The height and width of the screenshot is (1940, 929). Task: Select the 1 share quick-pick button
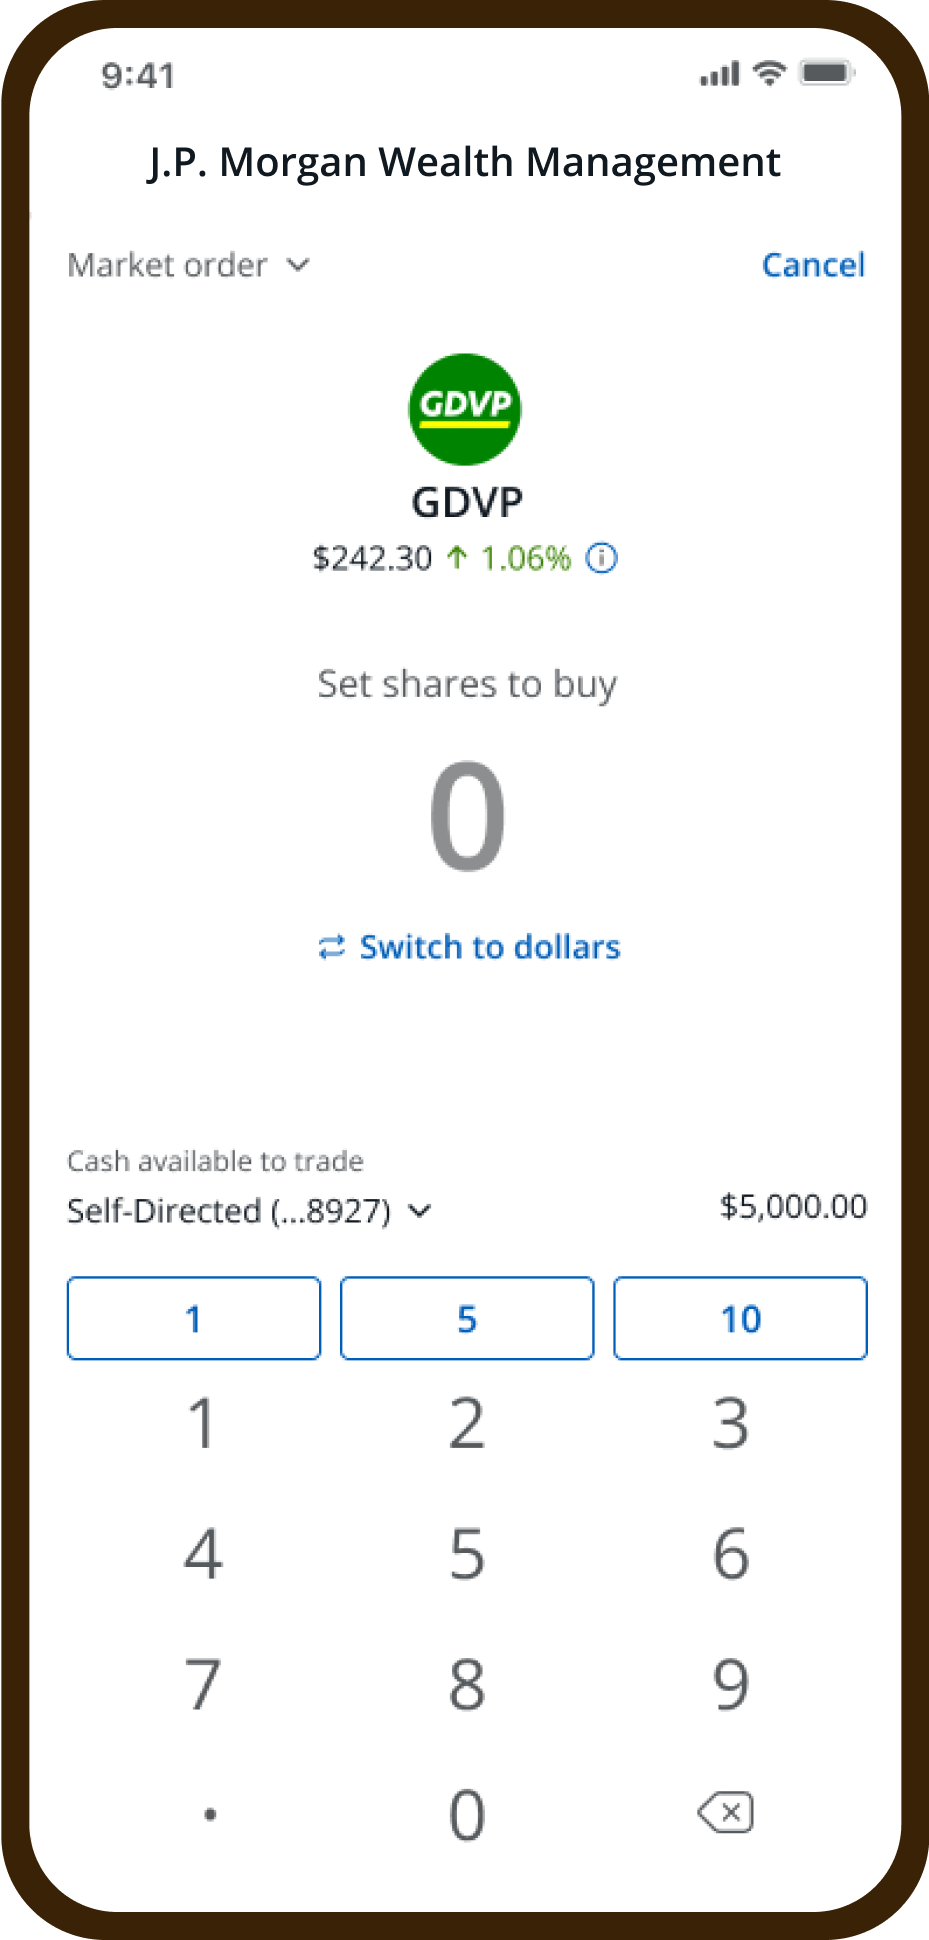point(194,1318)
